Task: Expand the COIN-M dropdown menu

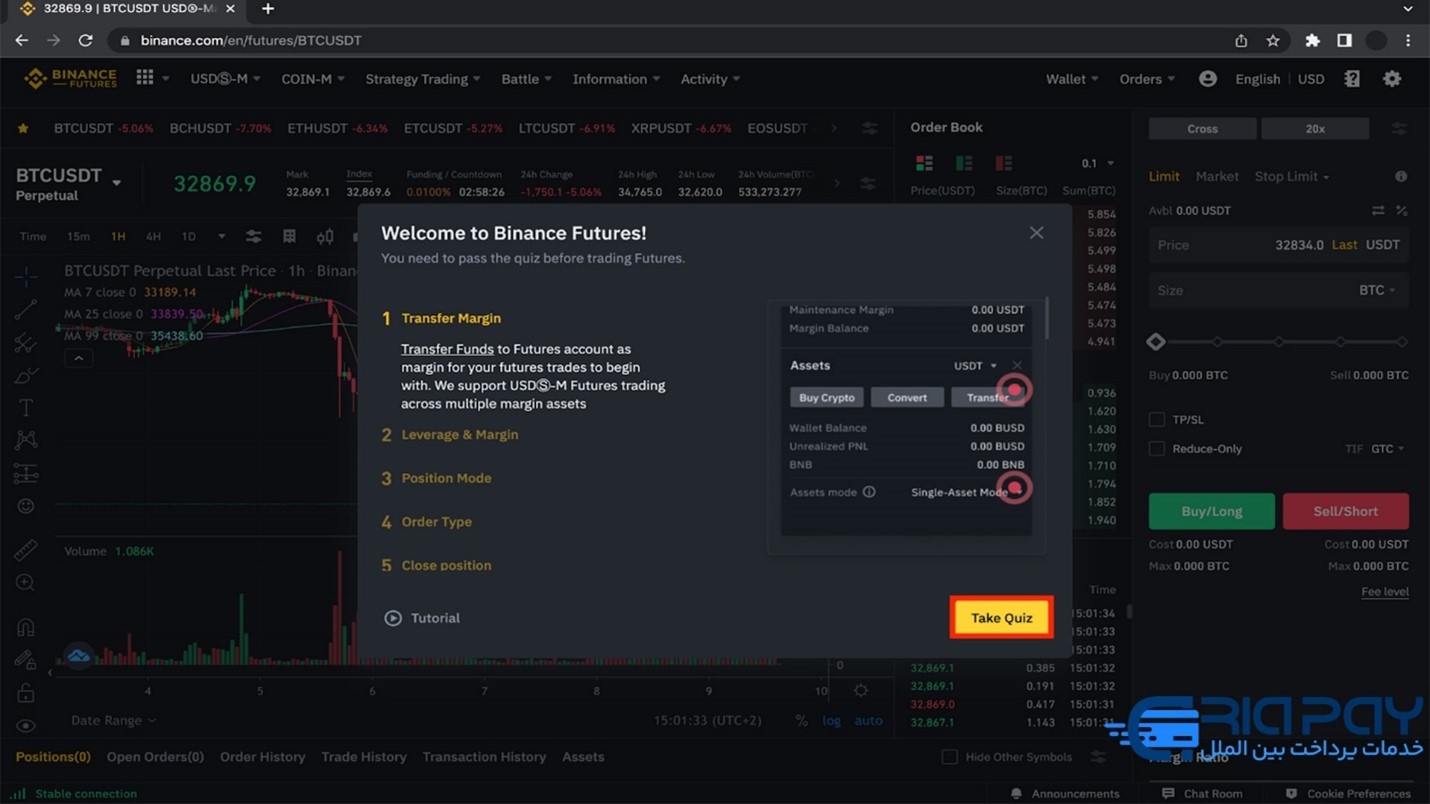Action: (x=313, y=79)
